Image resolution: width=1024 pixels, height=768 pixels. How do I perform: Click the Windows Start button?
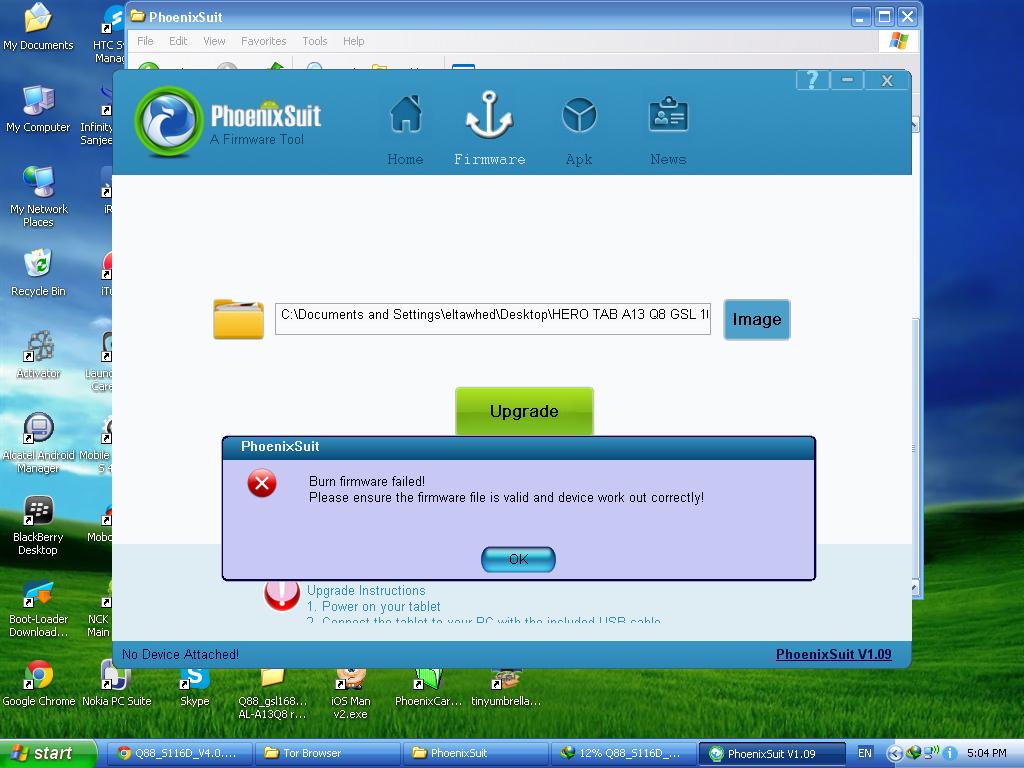pos(47,753)
